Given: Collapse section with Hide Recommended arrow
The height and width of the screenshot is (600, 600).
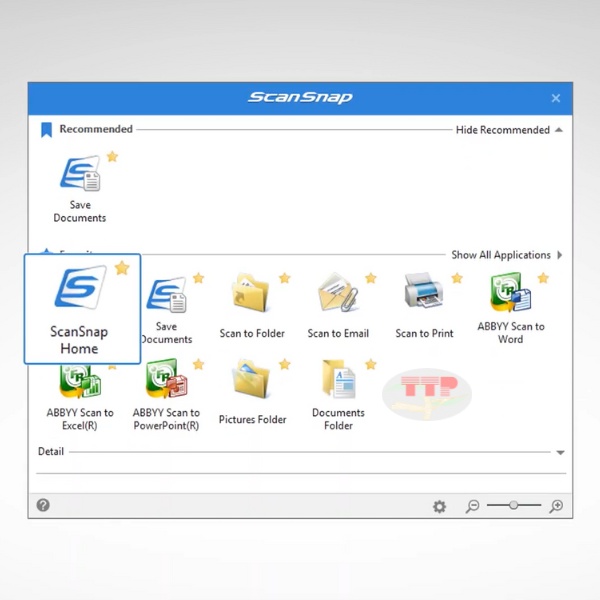Looking at the screenshot, I should [559, 130].
